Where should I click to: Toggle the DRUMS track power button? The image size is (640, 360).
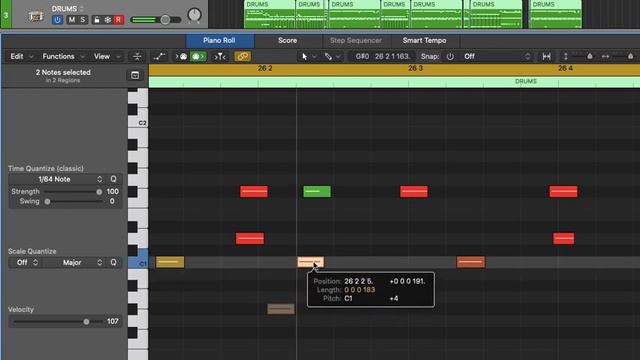click(57, 20)
